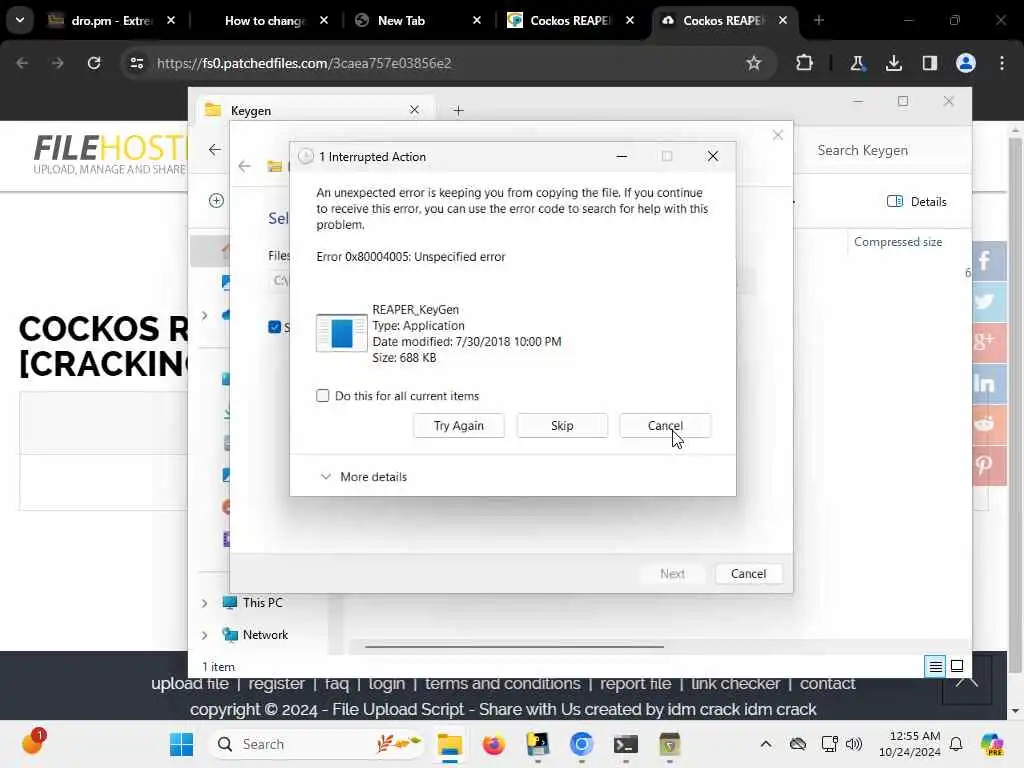Screen dimensions: 1024x768
Task: Click 'login' footer link
Action: pos(387,683)
